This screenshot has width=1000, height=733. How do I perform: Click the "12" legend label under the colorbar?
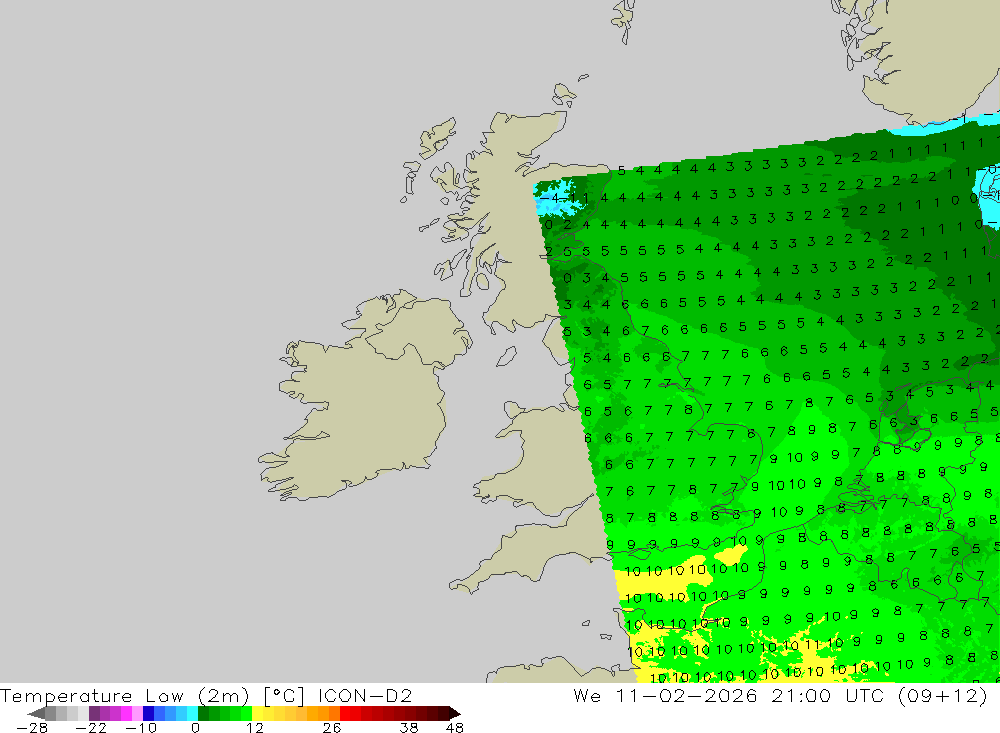click(255, 727)
